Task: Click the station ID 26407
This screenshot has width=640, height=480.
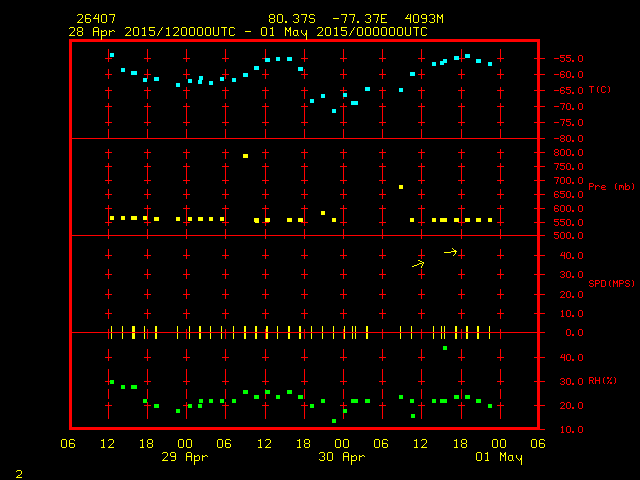Action: (x=95, y=19)
